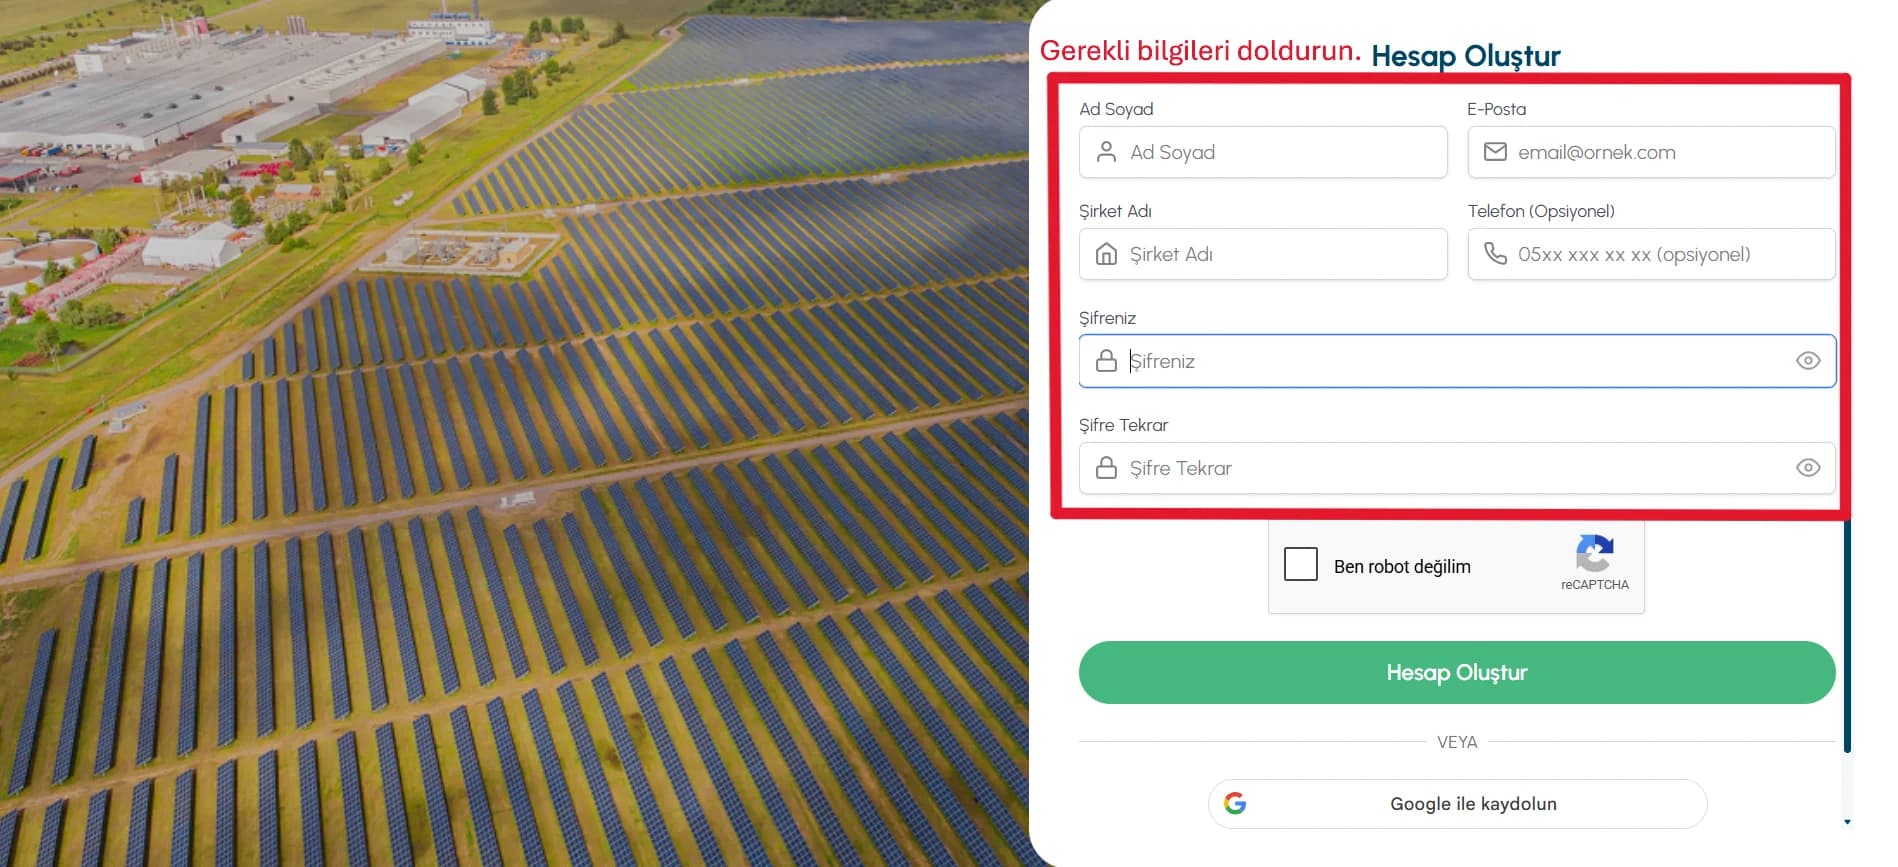The height and width of the screenshot is (867, 1898).
Task: Click scrollbar down arrow at form bottom
Action: point(1847,822)
